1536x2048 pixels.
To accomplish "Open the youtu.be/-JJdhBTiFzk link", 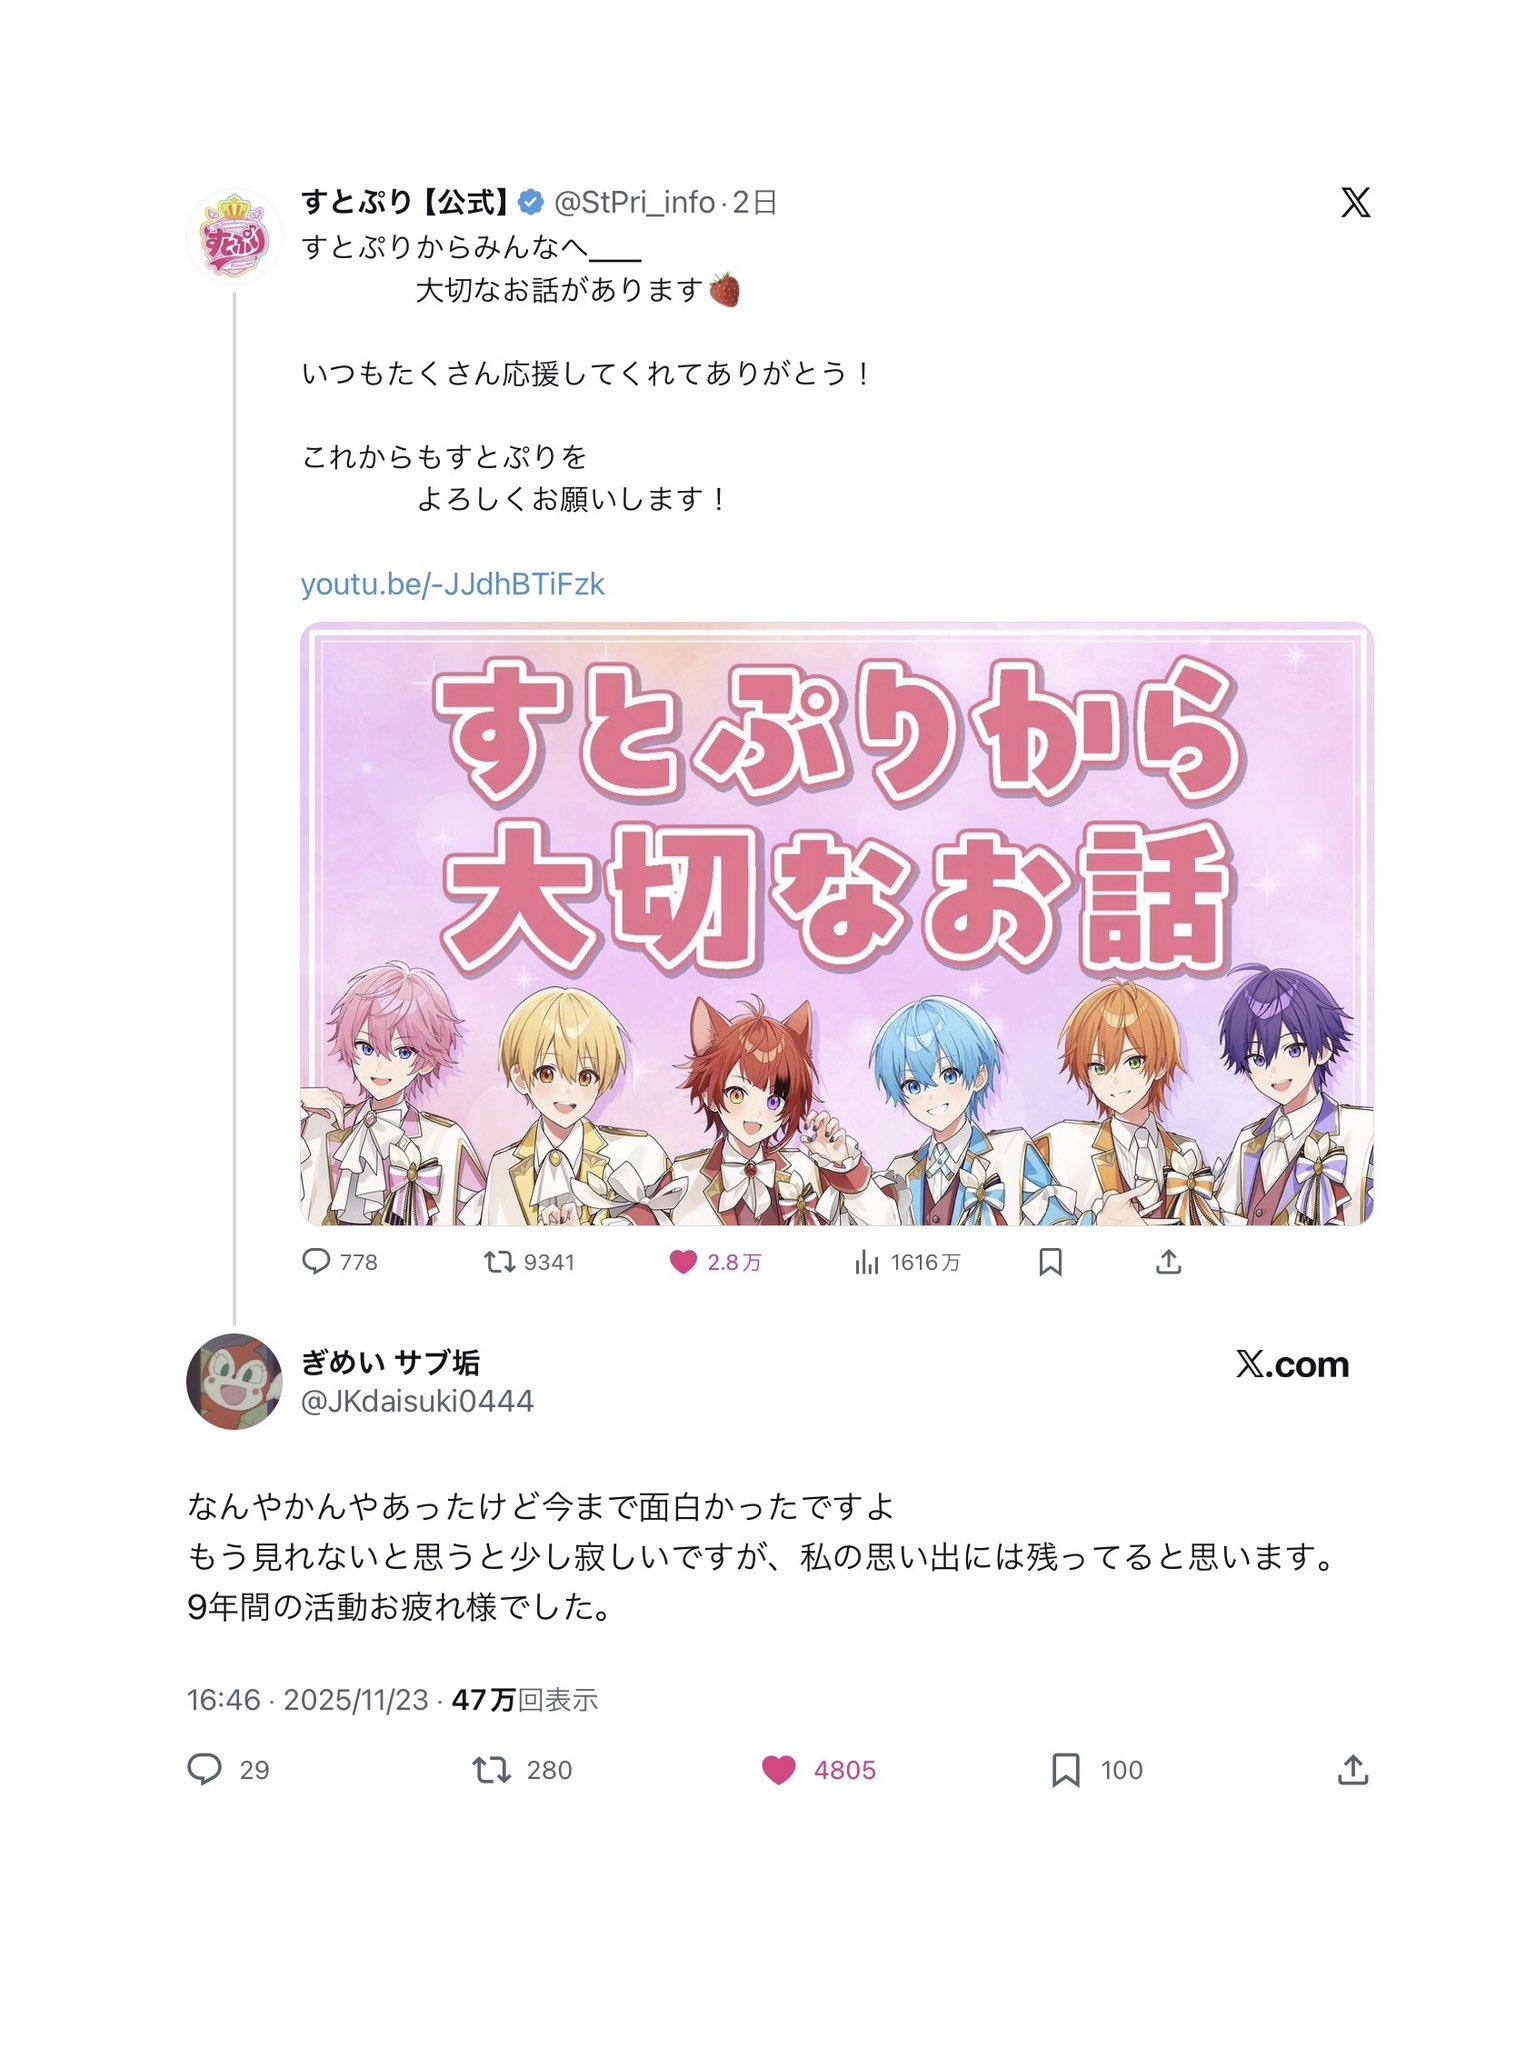I will (x=452, y=584).
